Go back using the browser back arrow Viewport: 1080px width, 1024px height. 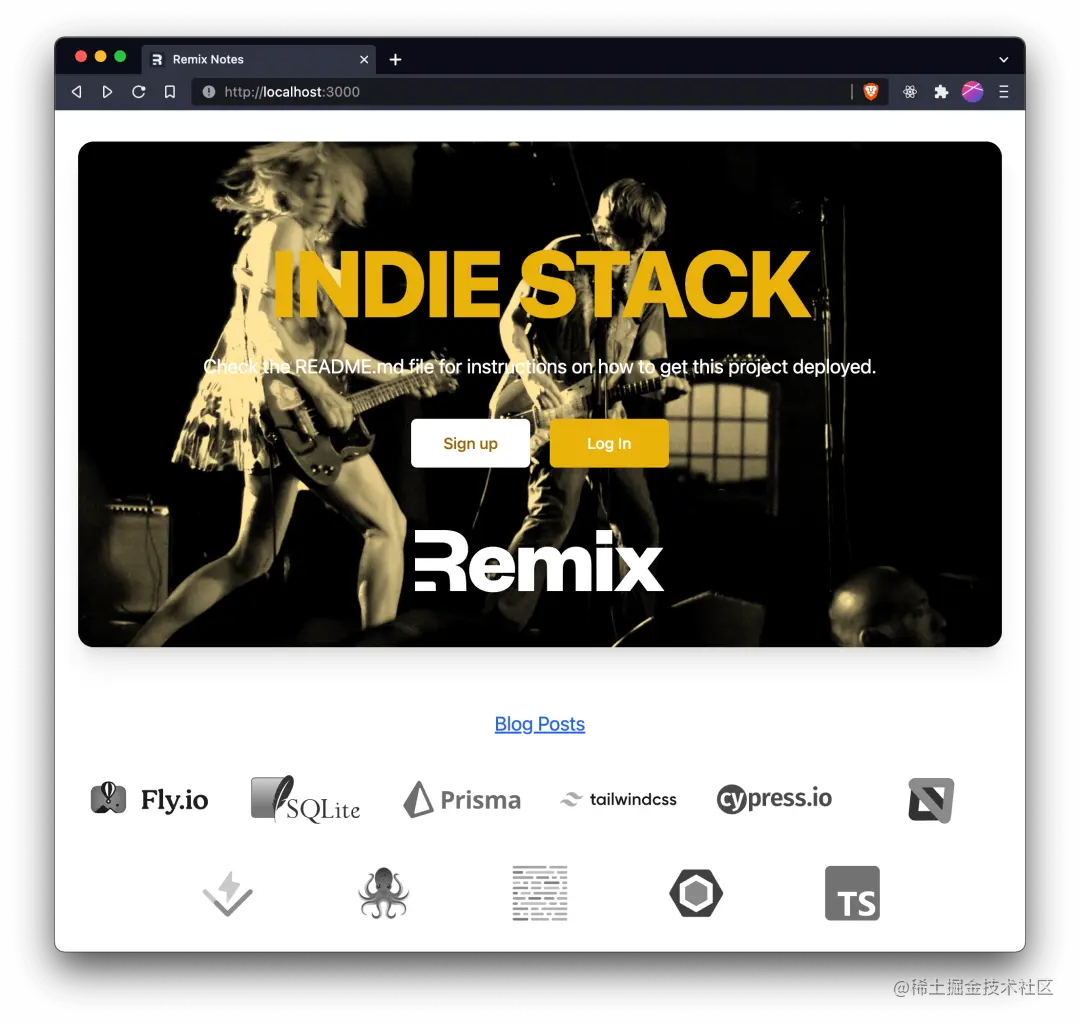pyautogui.click(x=77, y=92)
